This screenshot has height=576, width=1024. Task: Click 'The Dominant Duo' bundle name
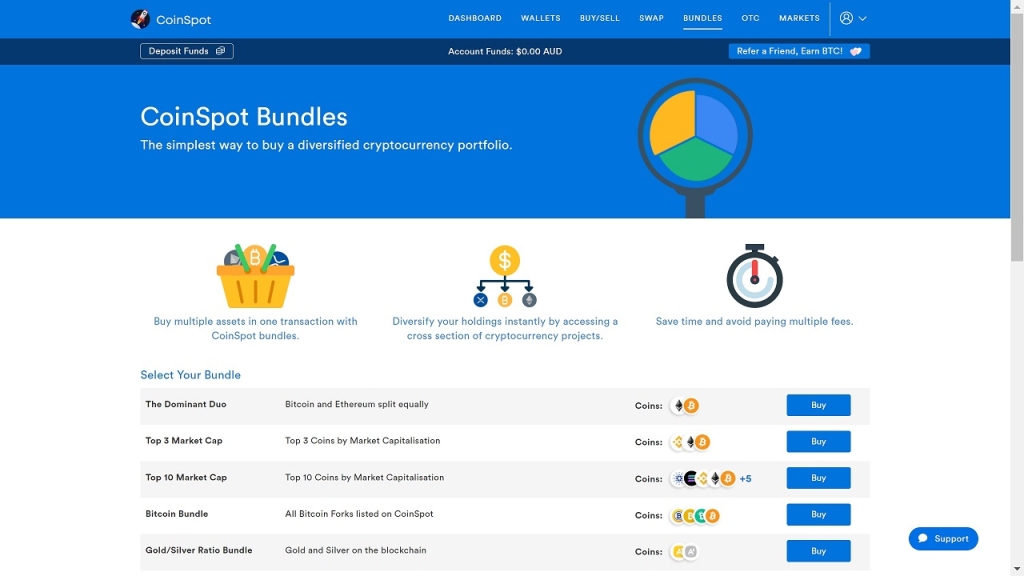185,404
